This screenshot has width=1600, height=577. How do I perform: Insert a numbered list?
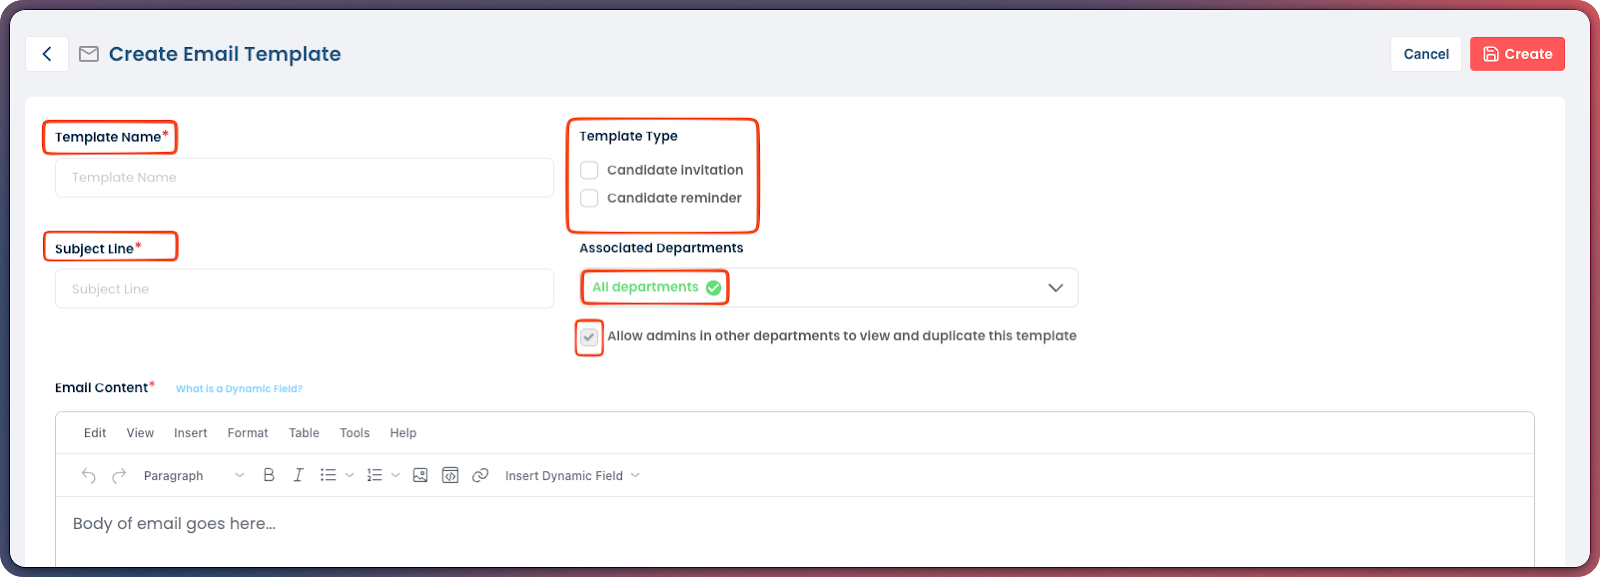[375, 476]
